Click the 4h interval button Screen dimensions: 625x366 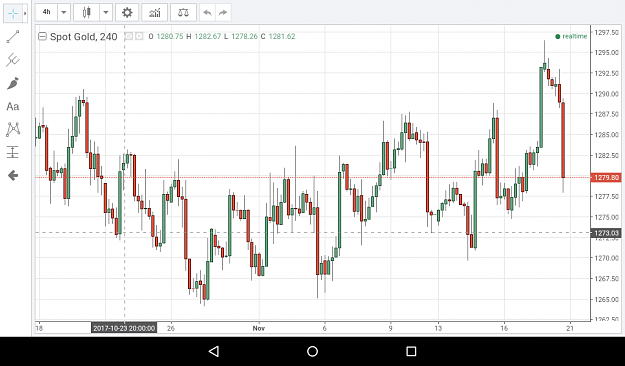(x=47, y=12)
